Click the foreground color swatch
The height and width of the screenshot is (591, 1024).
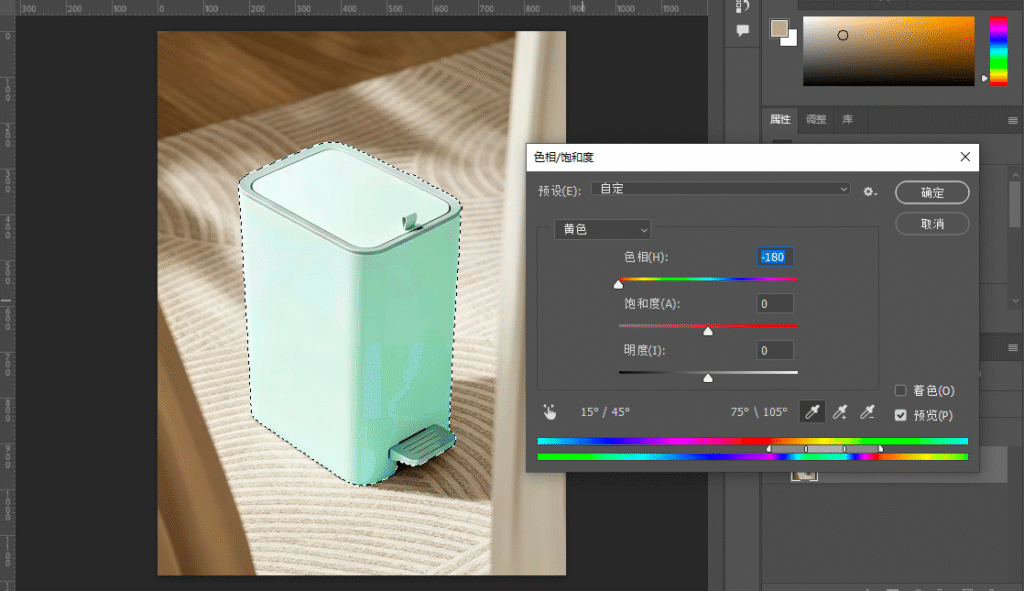click(x=778, y=29)
